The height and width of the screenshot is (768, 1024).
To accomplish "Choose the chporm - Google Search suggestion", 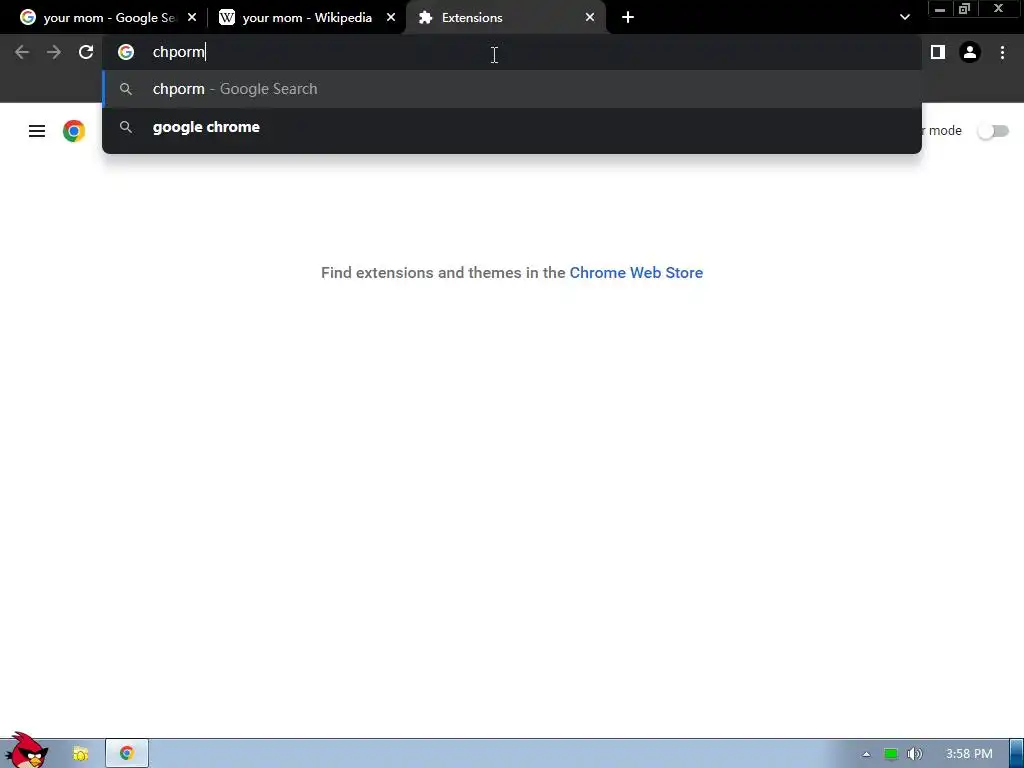I will point(512,89).
